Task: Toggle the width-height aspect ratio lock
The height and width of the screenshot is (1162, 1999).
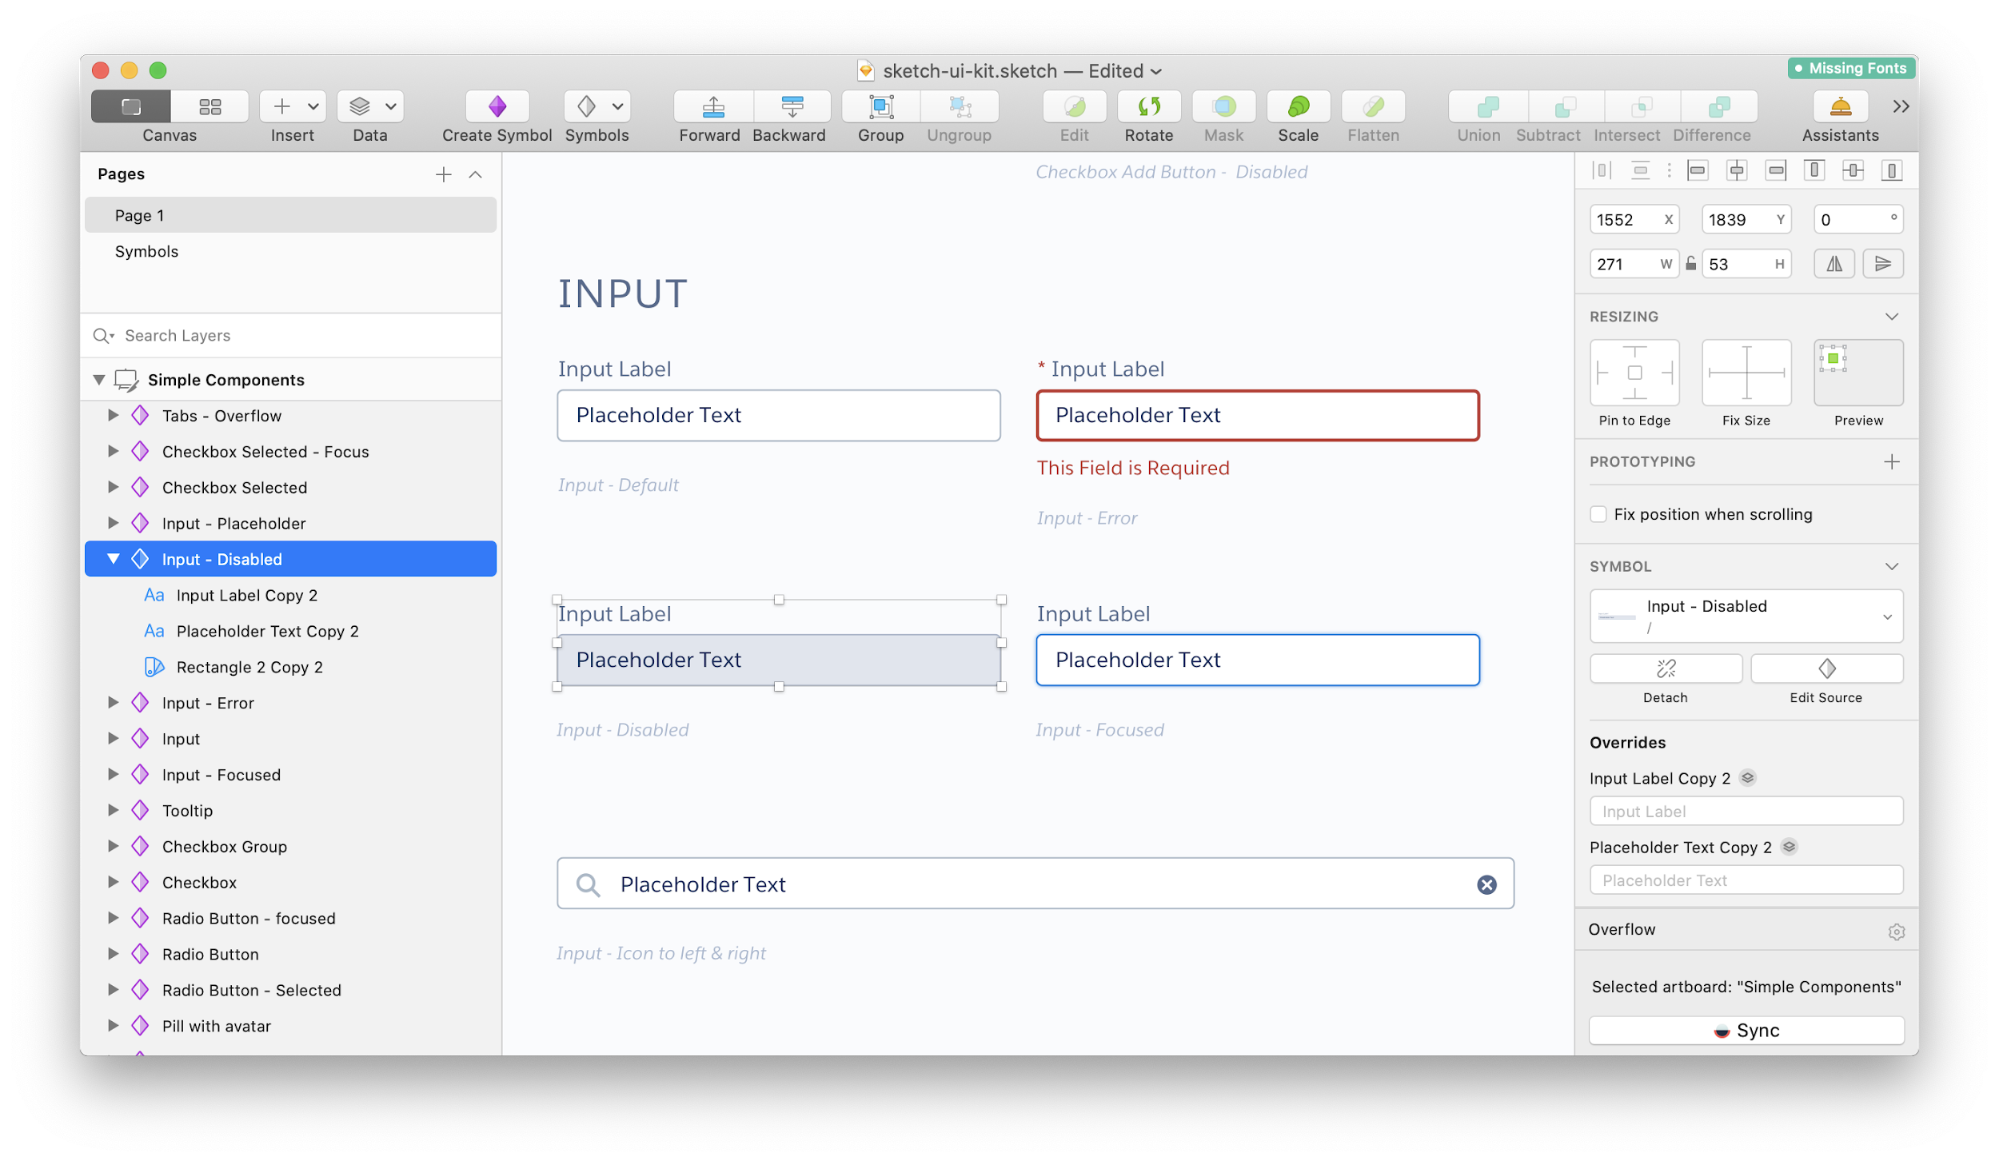Action: (x=1690, y=264)
